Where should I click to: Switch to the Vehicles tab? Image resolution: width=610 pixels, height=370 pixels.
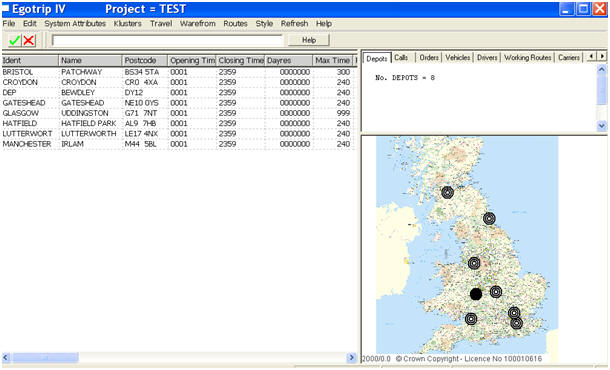(458, 58)
